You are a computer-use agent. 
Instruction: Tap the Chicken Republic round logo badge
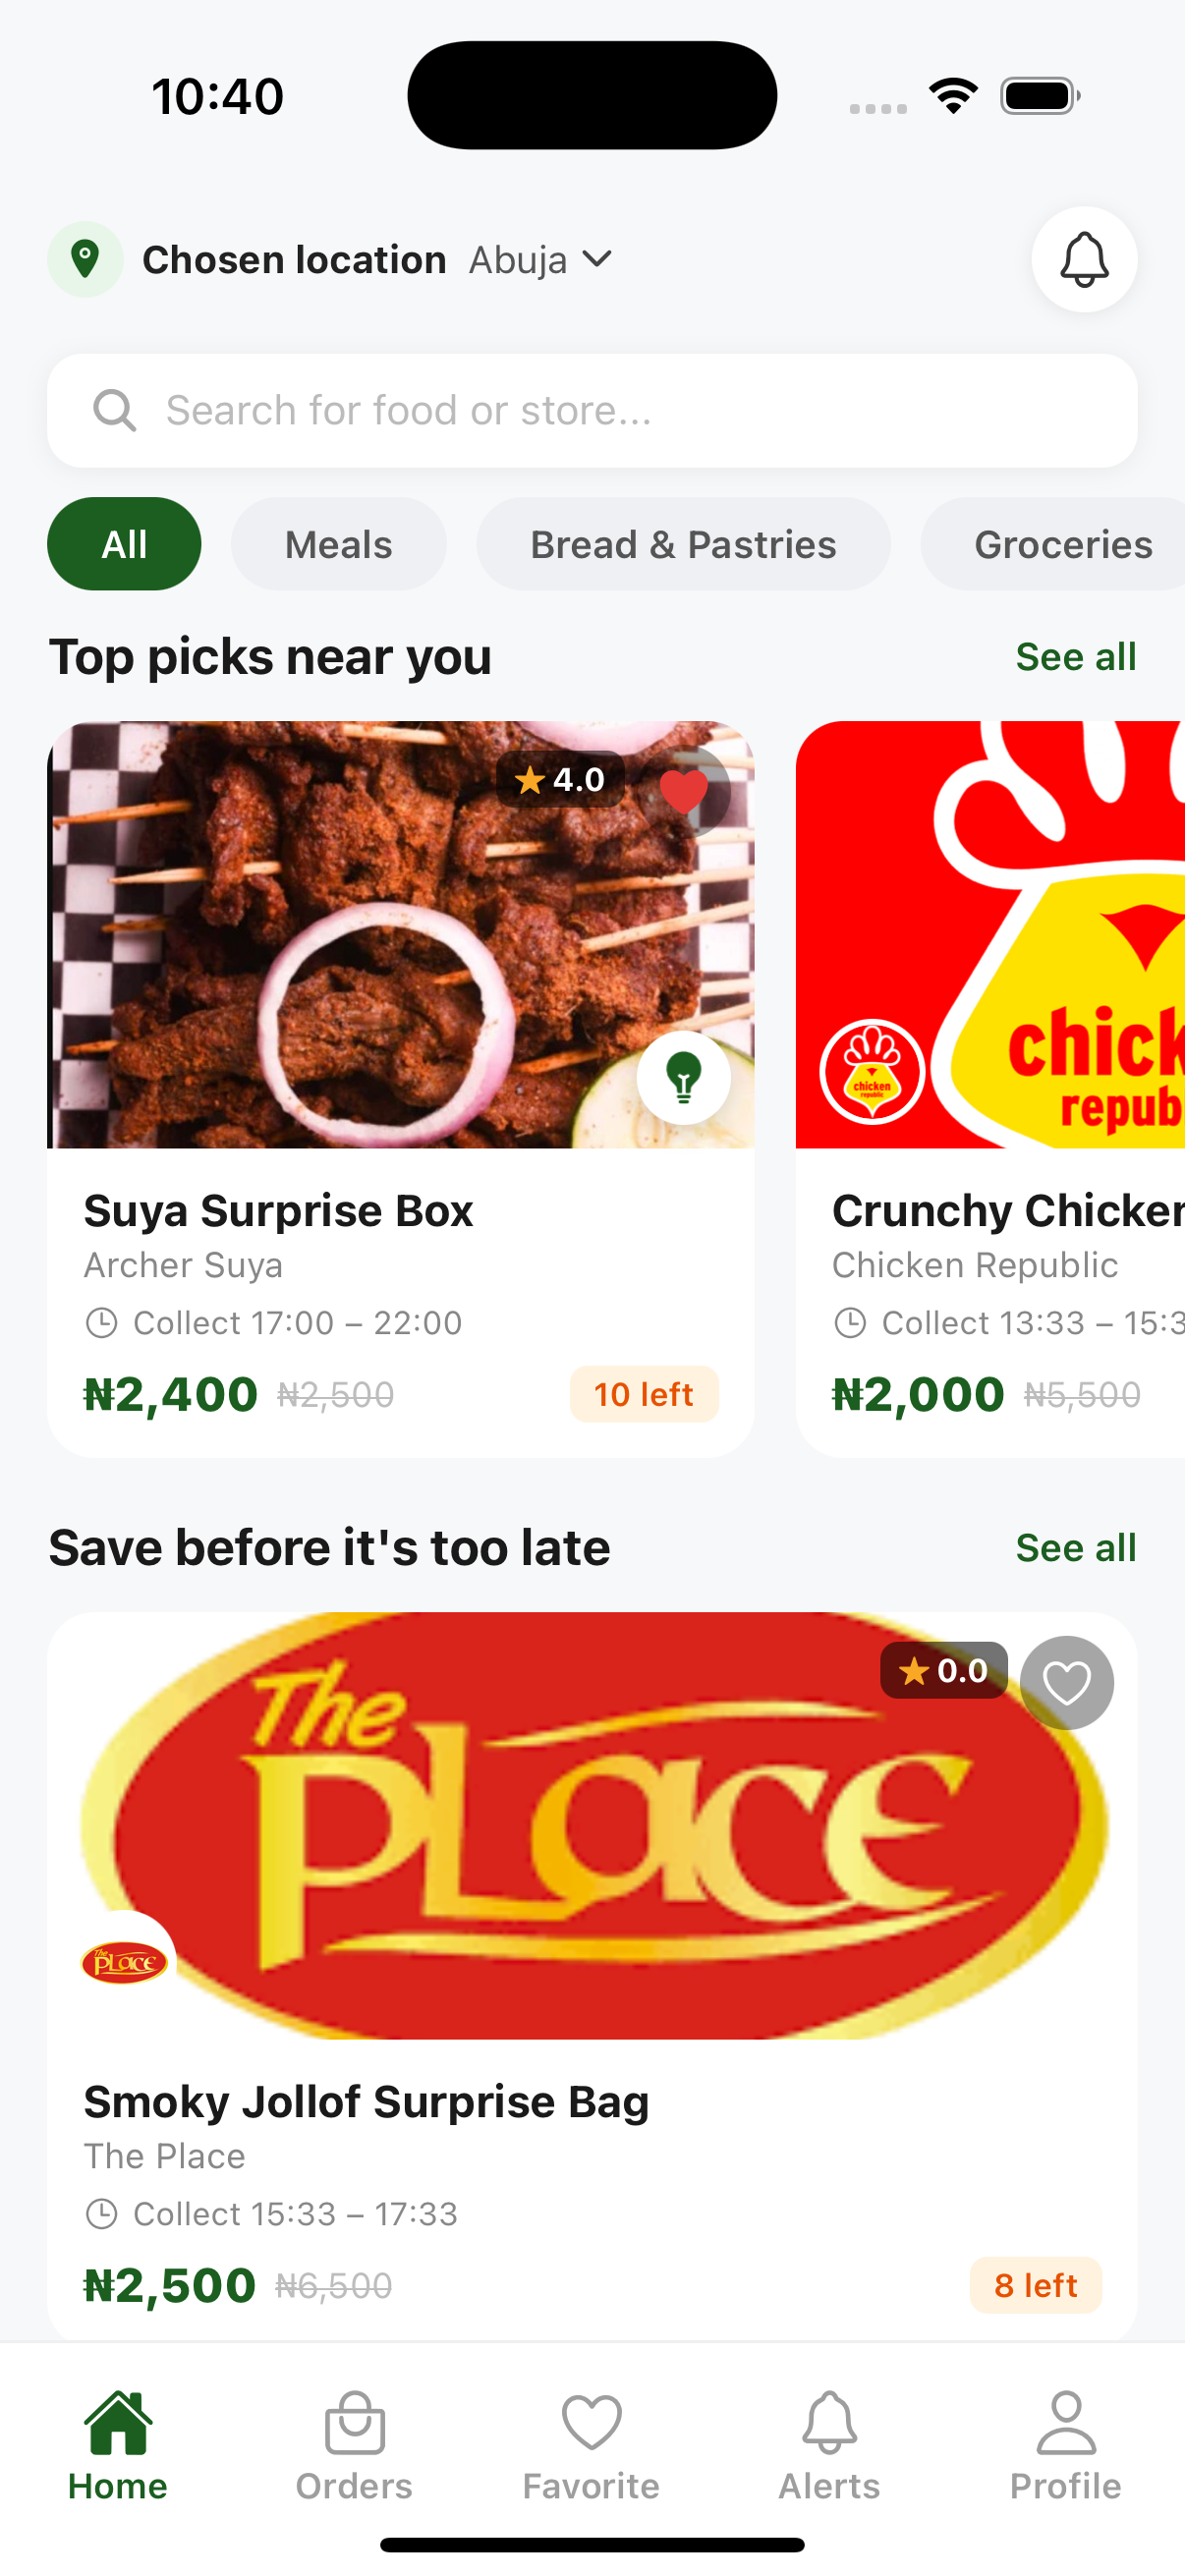point(872,1072)
